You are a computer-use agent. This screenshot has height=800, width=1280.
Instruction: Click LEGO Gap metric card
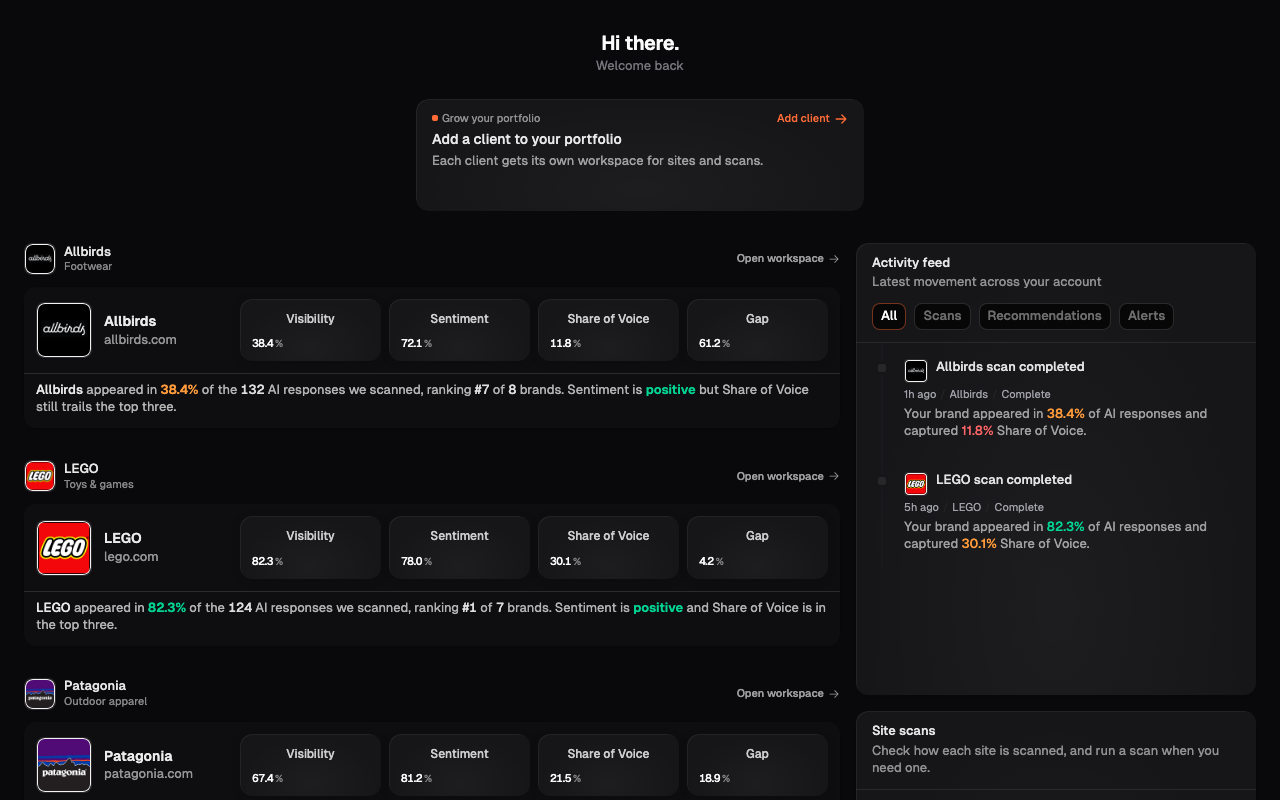tap(757, 547)
